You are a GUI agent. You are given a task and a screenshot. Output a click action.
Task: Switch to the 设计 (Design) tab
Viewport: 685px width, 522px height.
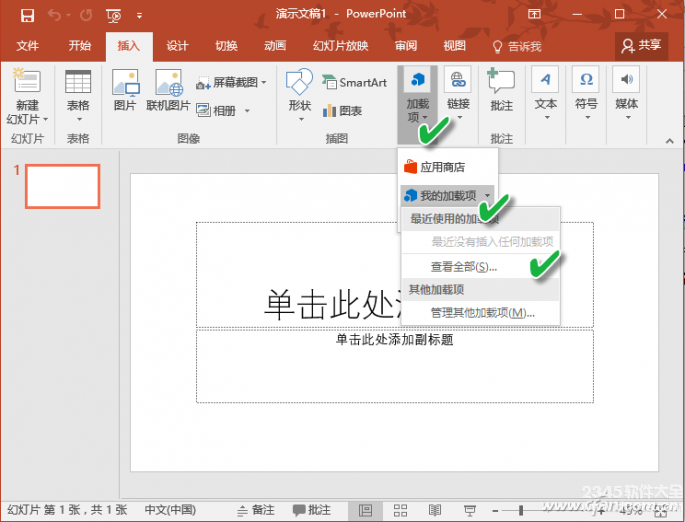tap(177, 46)
